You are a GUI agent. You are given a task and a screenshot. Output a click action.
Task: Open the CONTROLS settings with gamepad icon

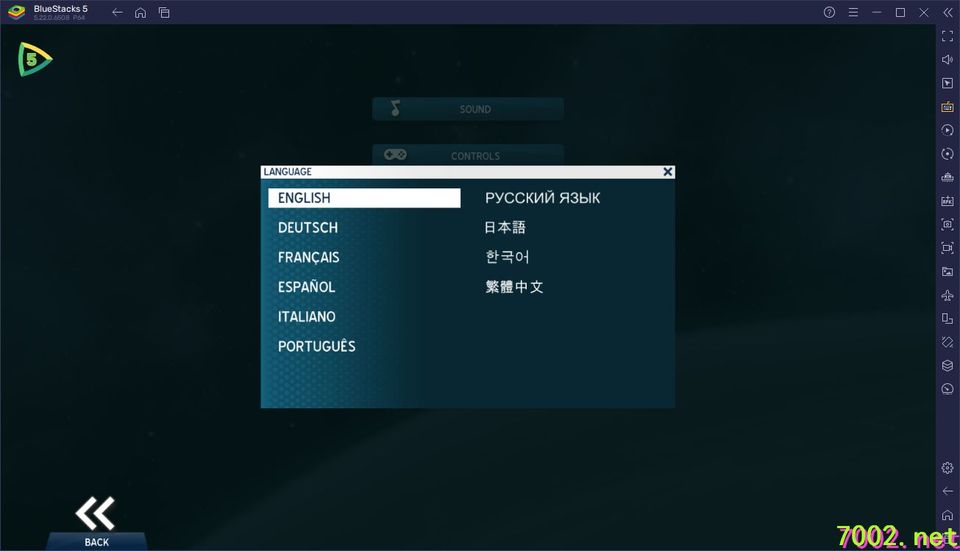(468, 155)
